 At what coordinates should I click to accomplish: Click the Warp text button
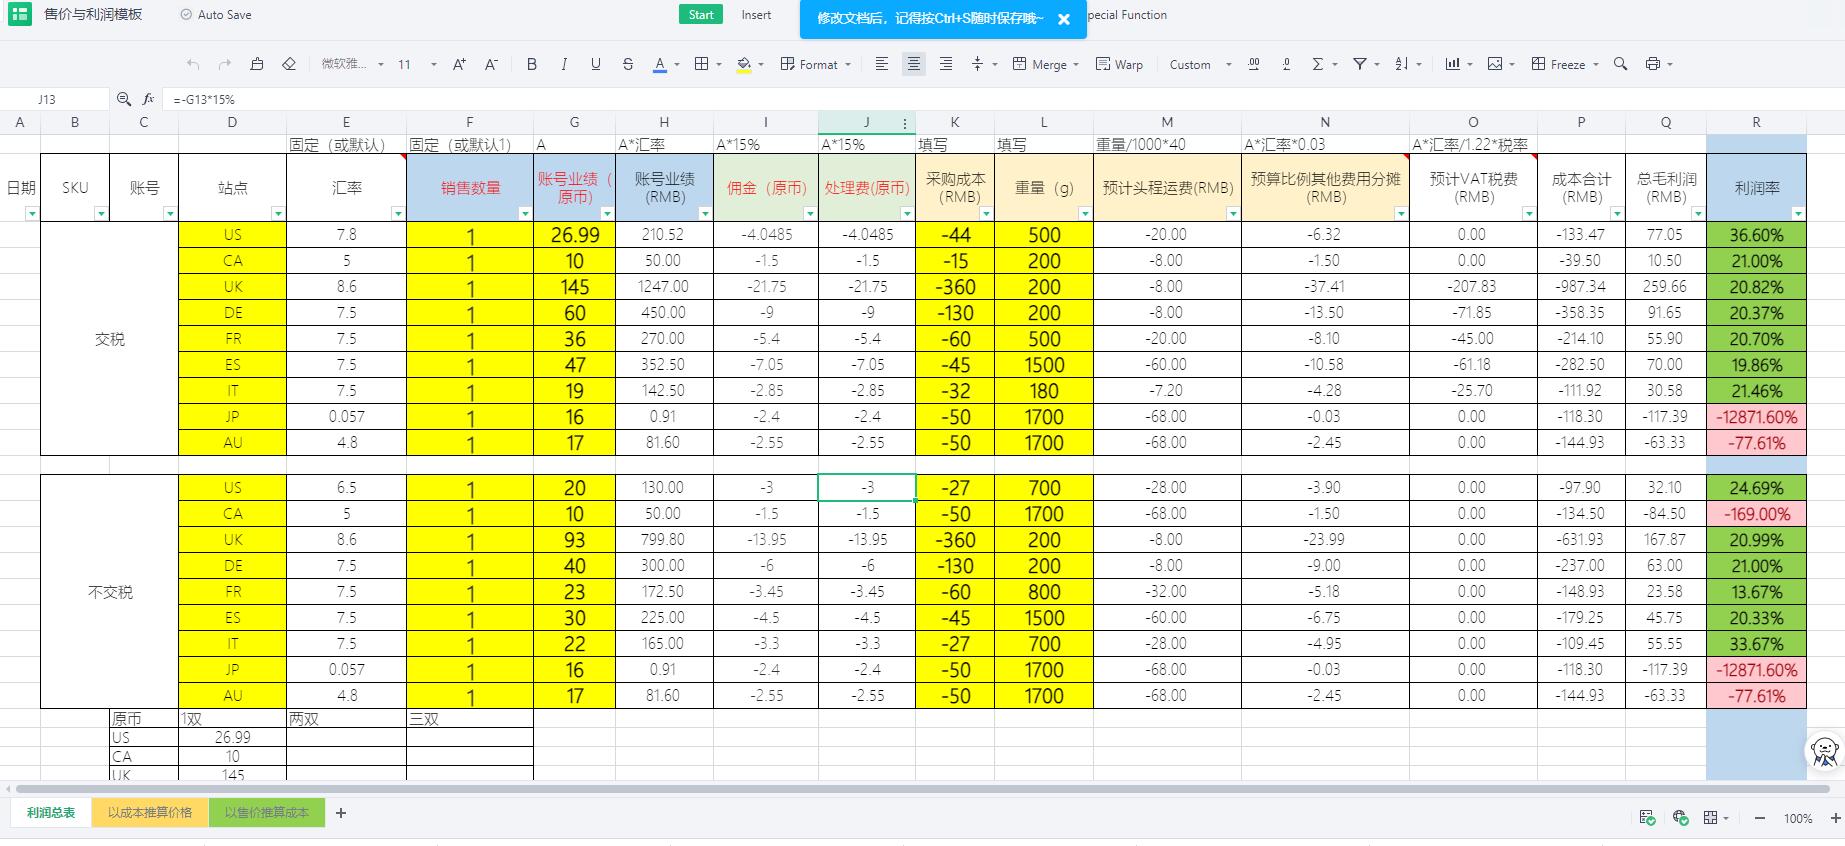(1119, 64)
